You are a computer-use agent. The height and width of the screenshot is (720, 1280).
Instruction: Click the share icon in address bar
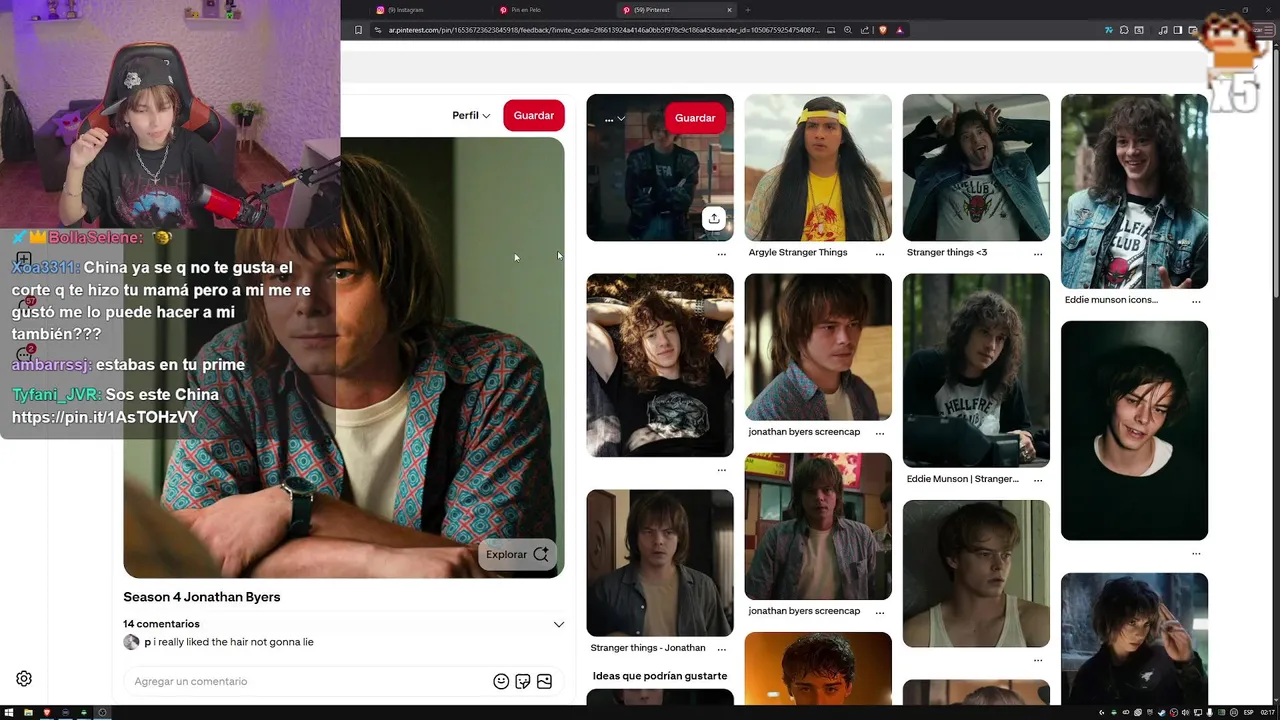pos(864,30)
